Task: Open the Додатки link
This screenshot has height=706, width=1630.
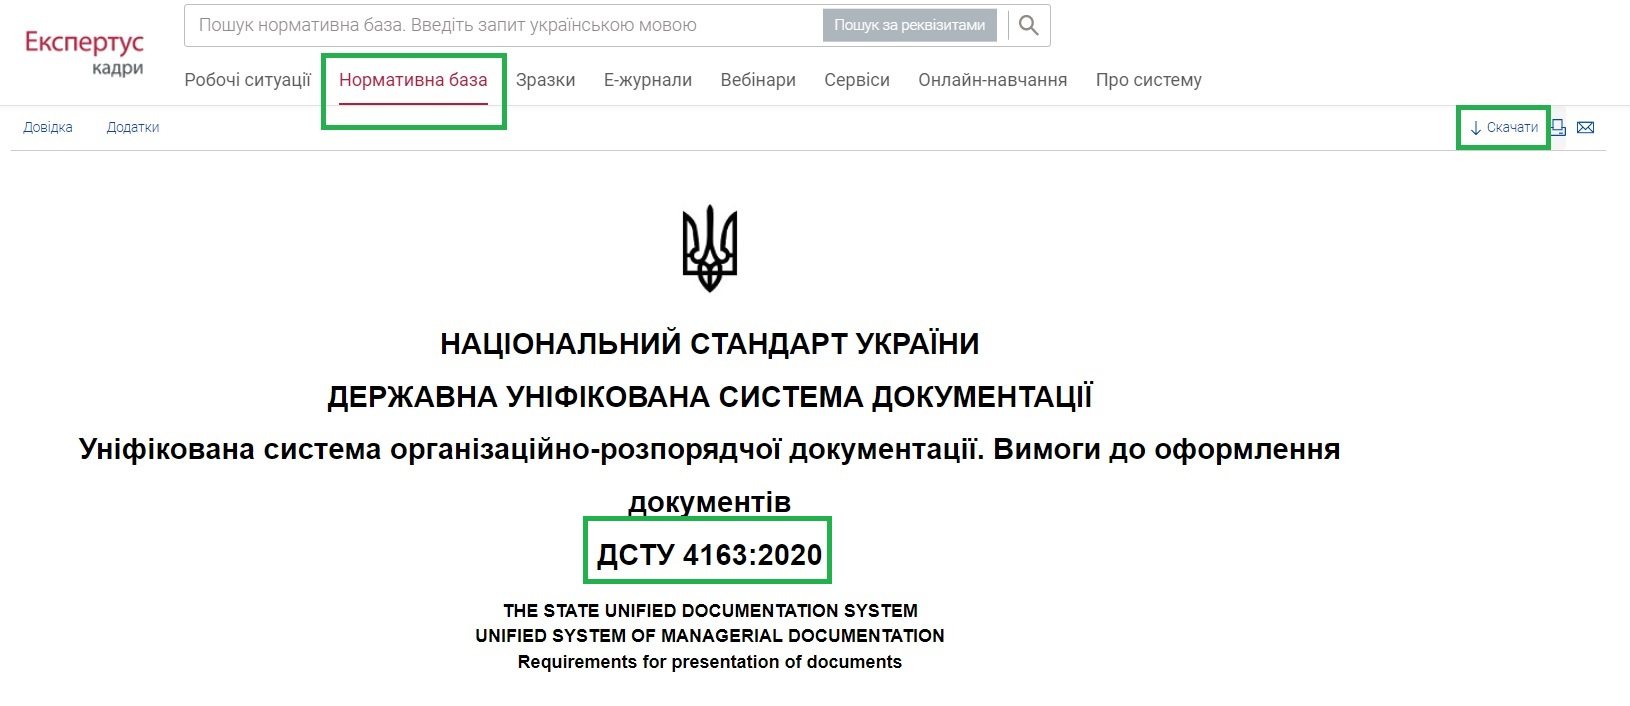Action: [x=133, y=128]
